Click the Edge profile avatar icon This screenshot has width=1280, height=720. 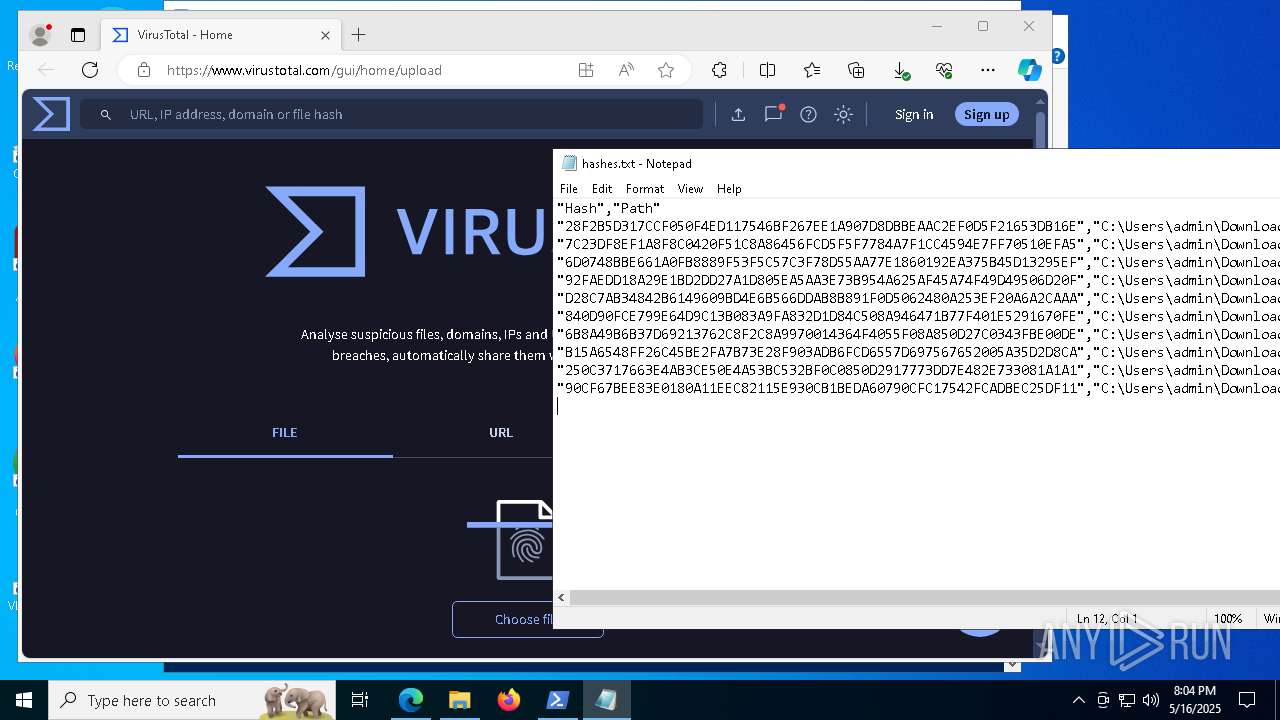tap(40, 35)
